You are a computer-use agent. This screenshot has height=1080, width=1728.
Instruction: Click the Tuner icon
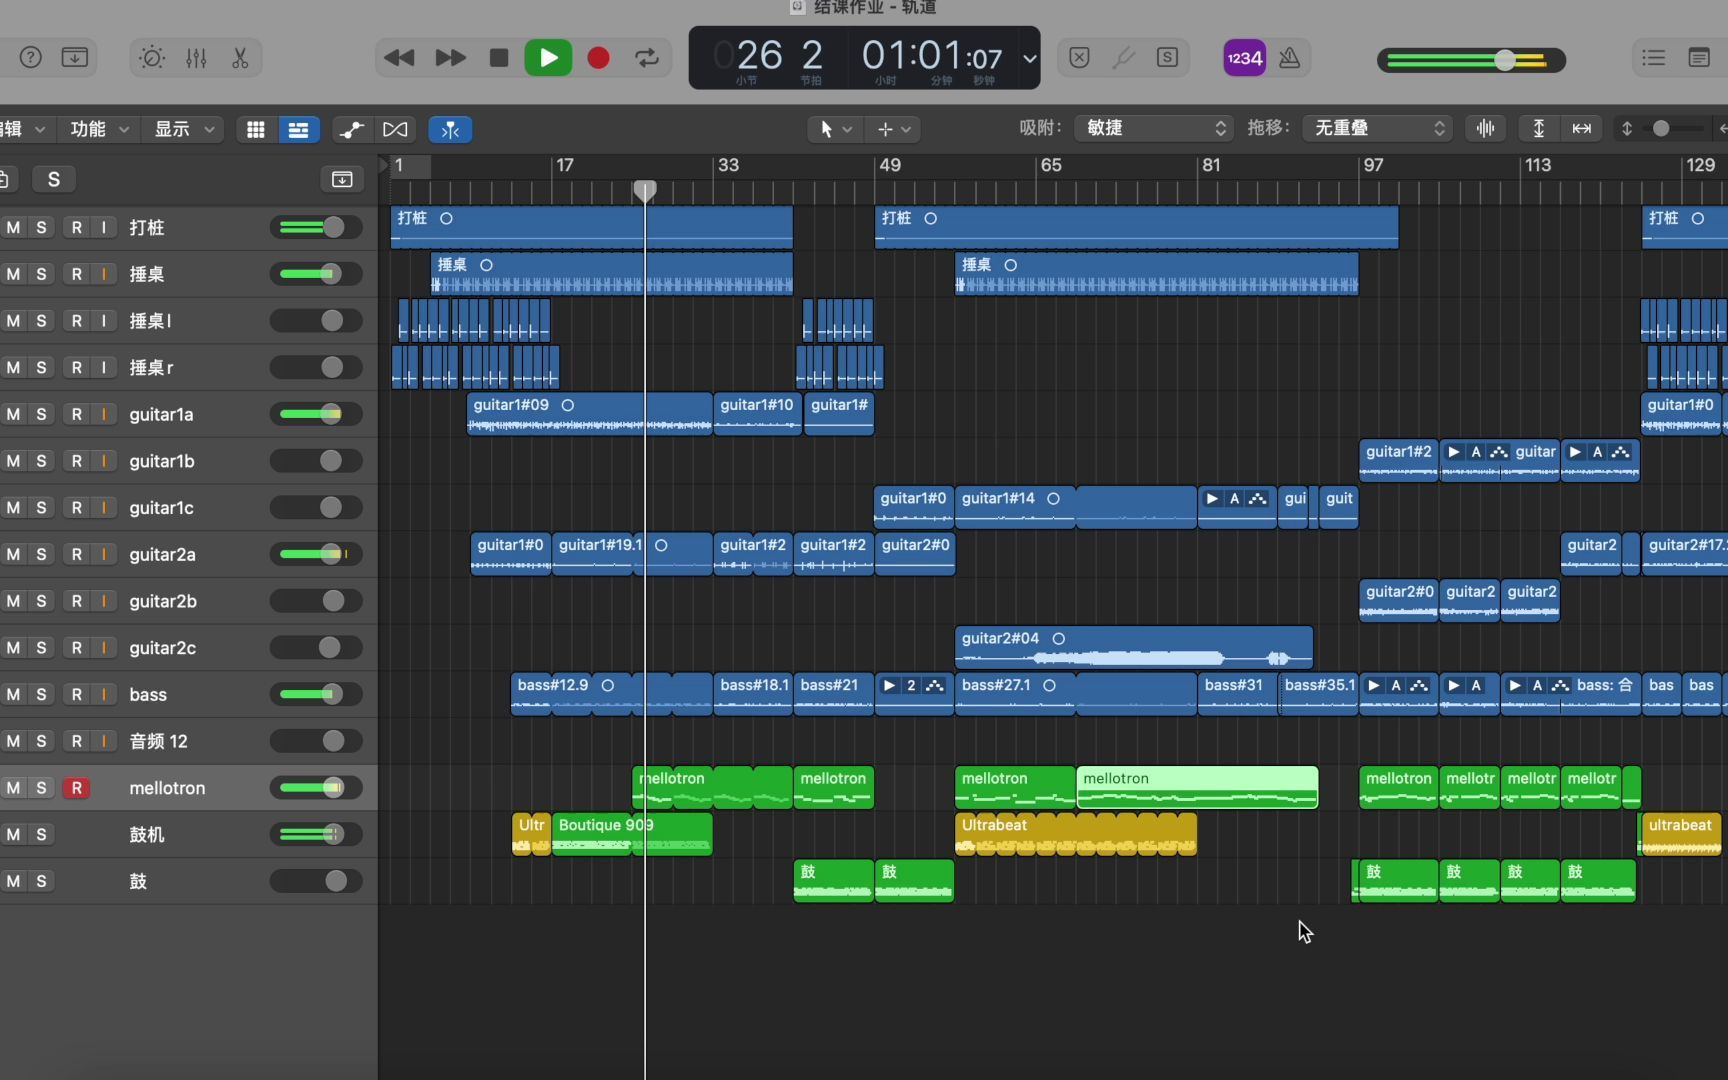[x=1123, y=58]
